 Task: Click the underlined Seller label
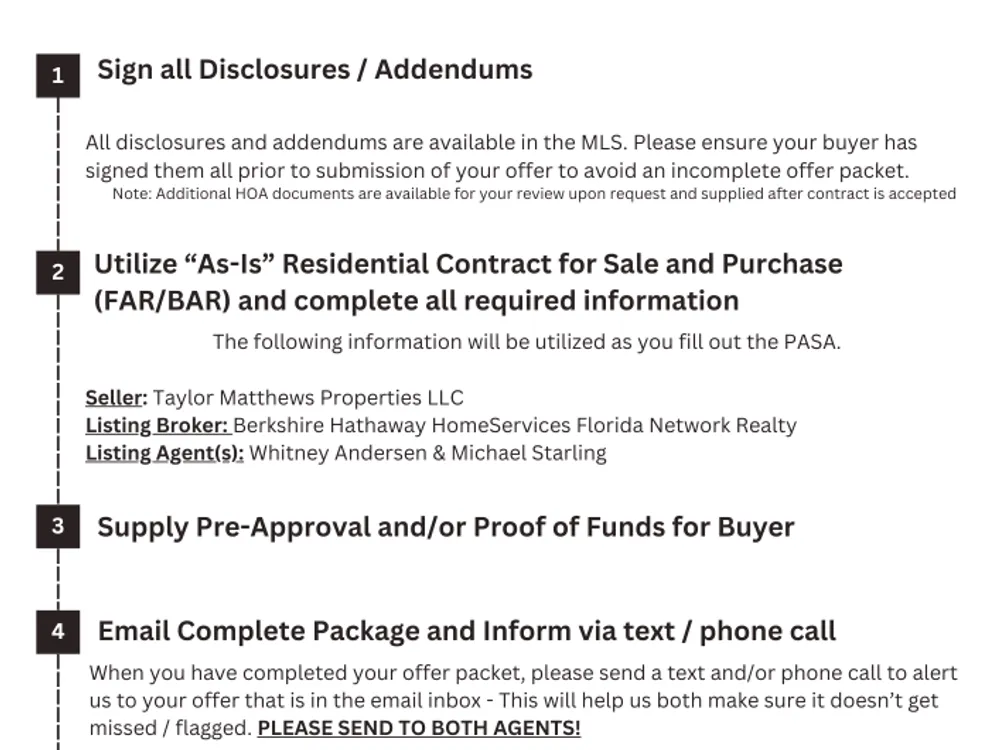point(116,398)
